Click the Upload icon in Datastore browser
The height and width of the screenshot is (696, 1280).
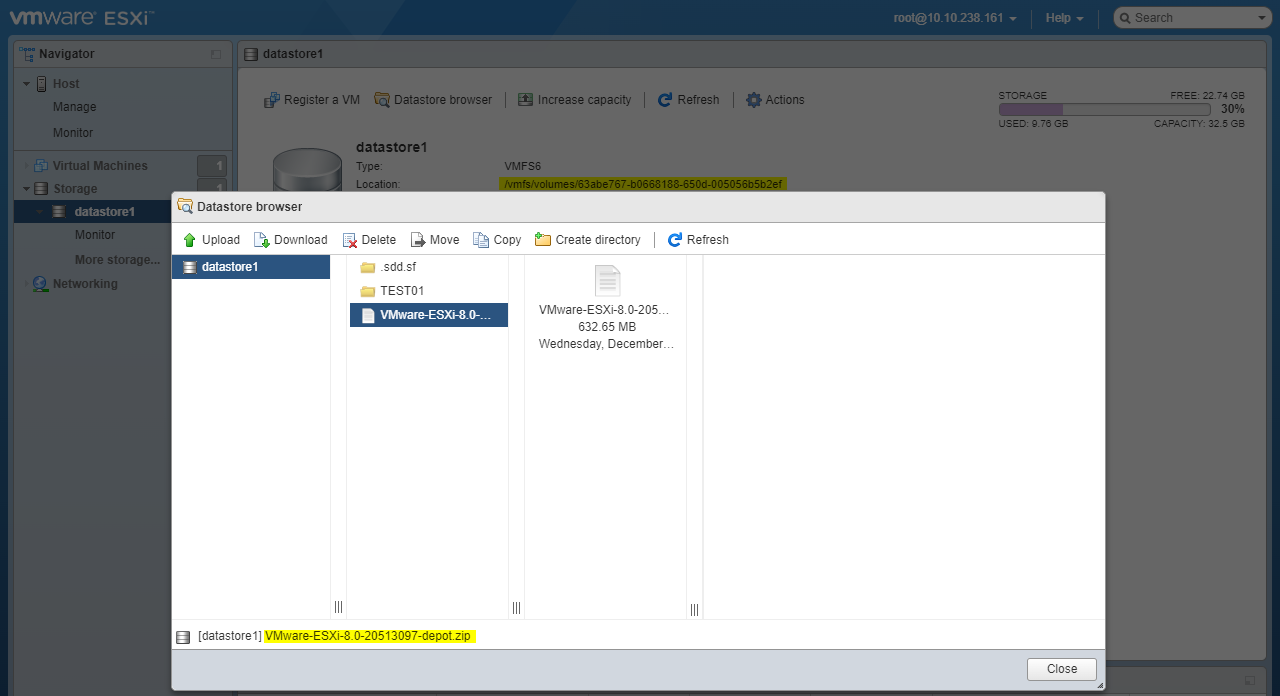pyautogui.click(x=190, y=240)
